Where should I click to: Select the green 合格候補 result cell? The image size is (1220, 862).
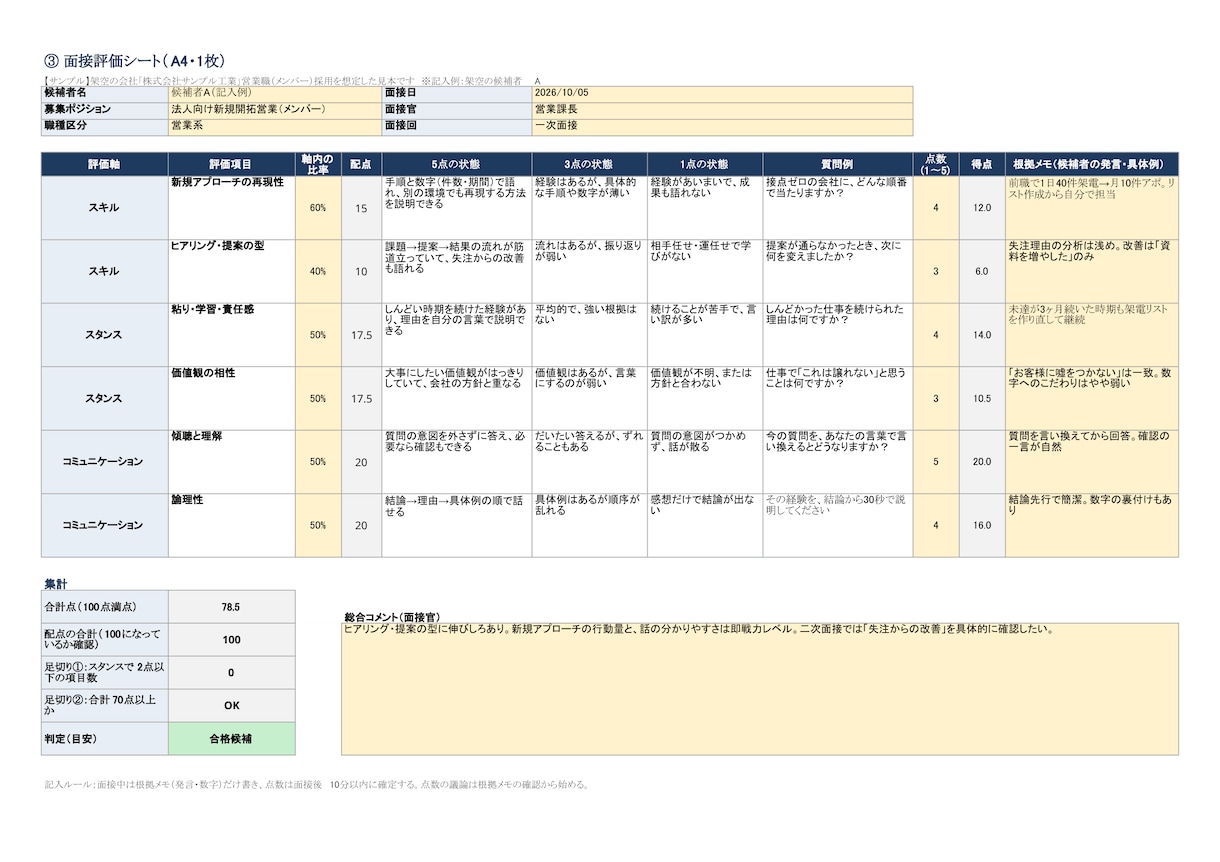coord(232,739)
